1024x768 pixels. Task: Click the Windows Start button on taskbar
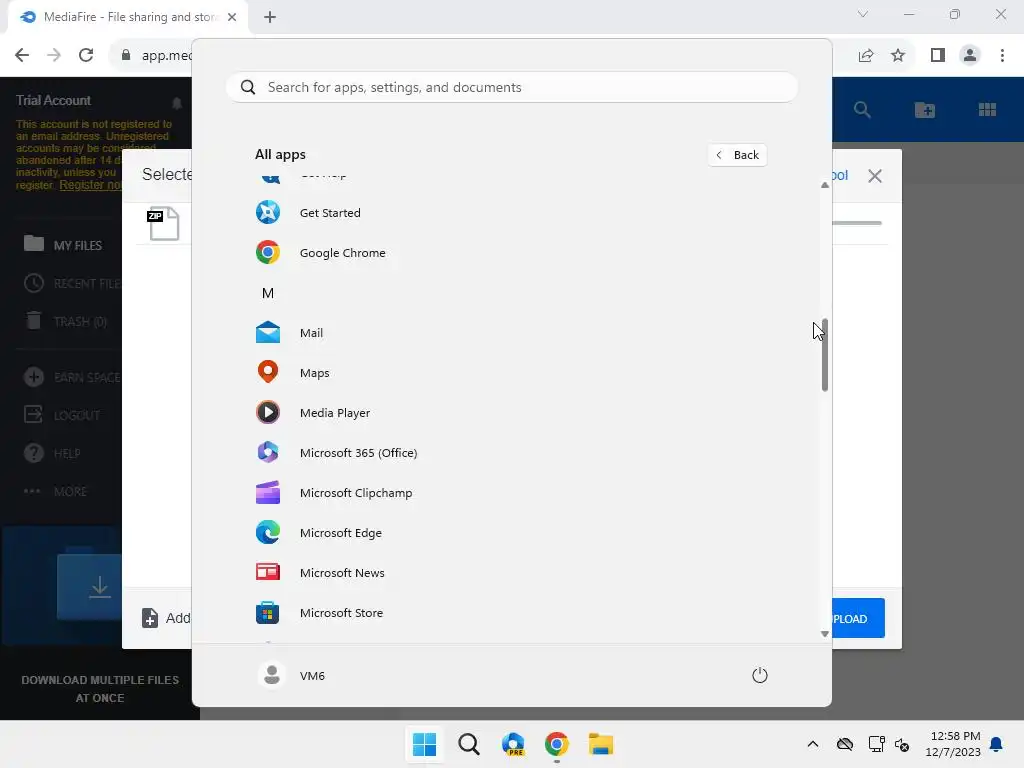click(x=424, y=744)
